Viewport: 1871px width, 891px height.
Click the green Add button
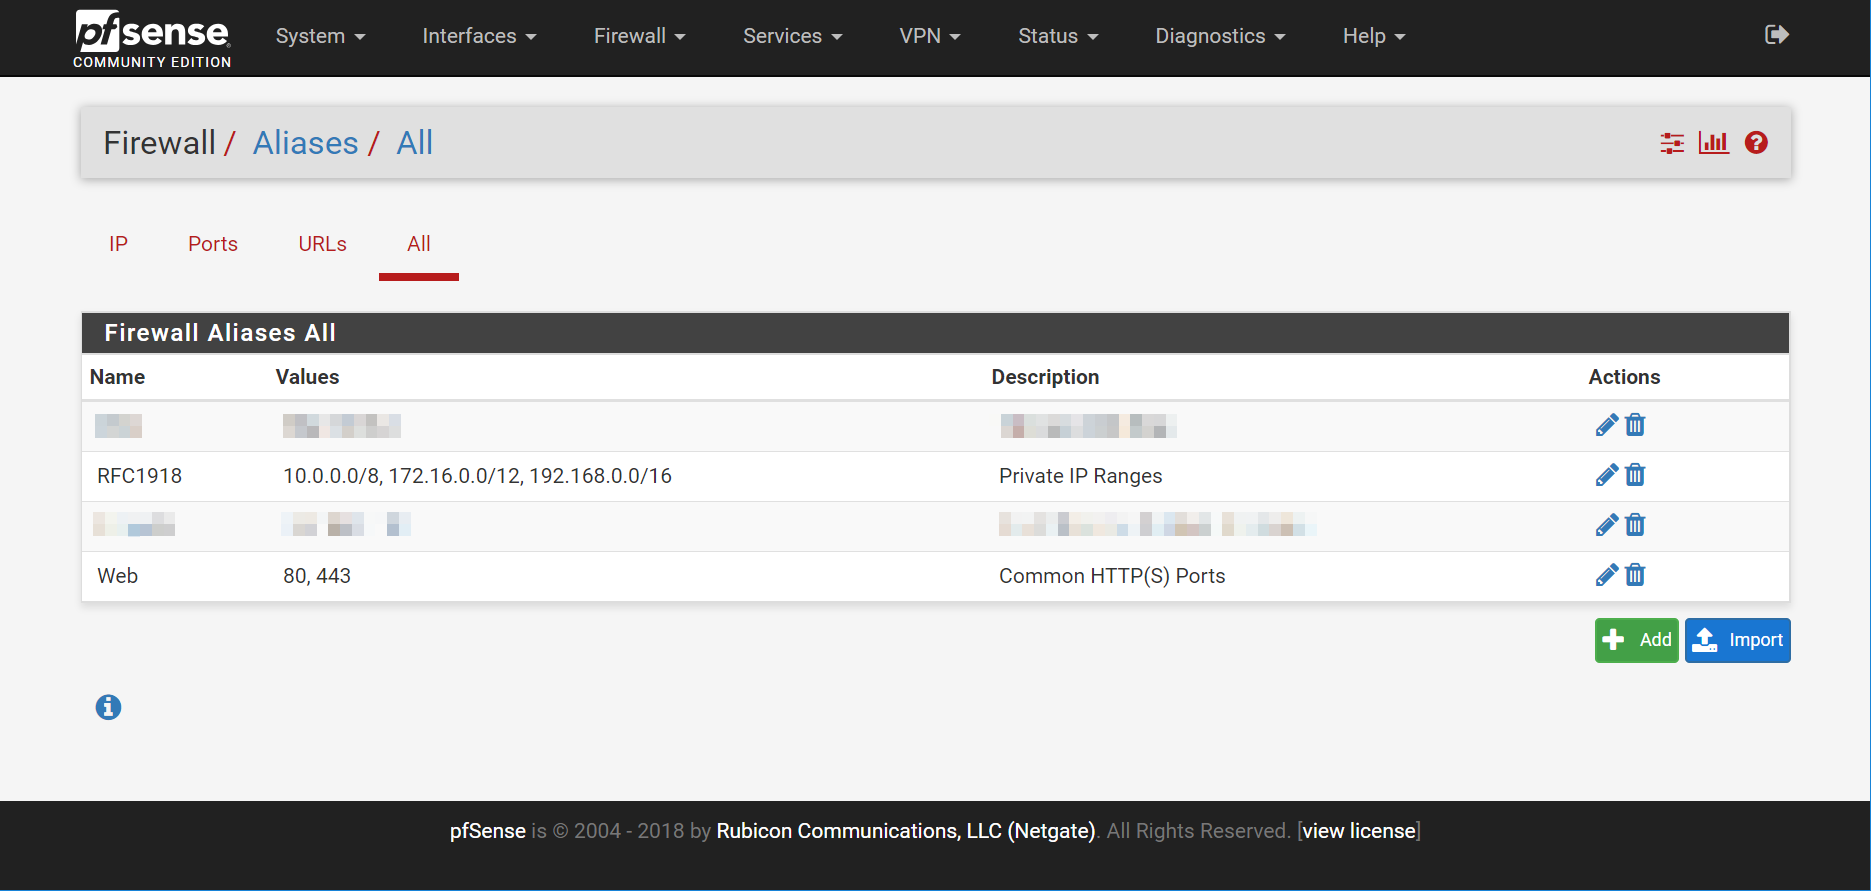point(1636,640)
